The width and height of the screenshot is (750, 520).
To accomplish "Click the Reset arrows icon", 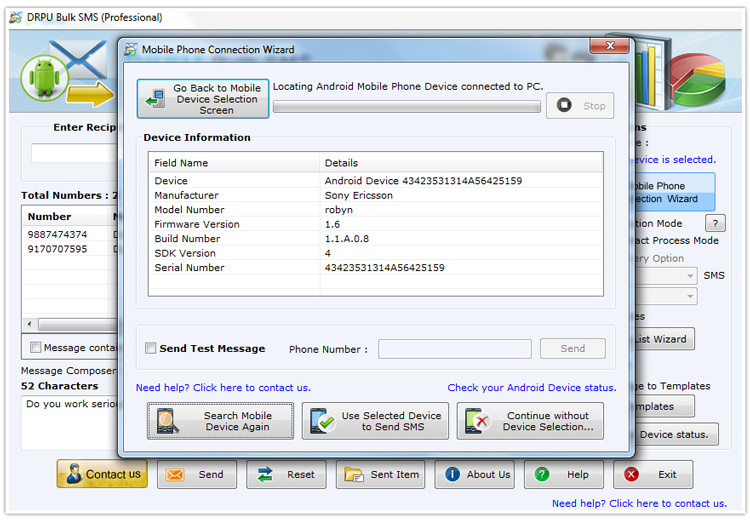I will click(265, 475).
